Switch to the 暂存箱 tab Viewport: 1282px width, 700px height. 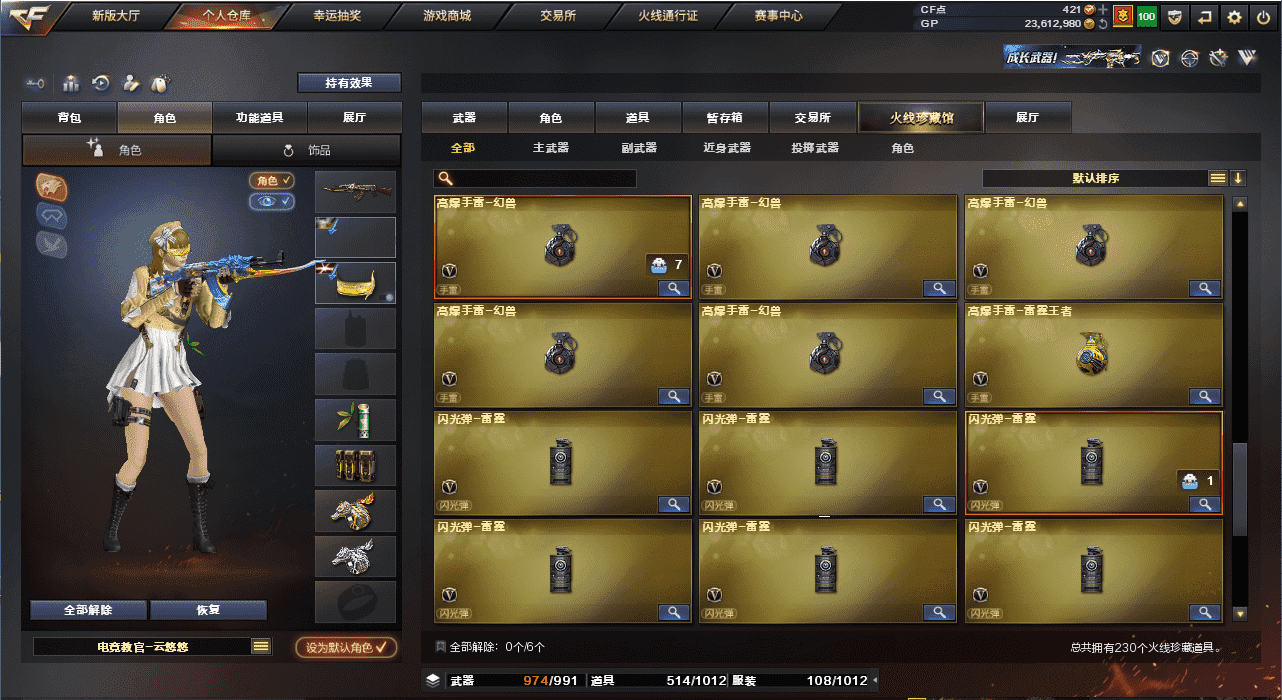(x=726, y=118)
